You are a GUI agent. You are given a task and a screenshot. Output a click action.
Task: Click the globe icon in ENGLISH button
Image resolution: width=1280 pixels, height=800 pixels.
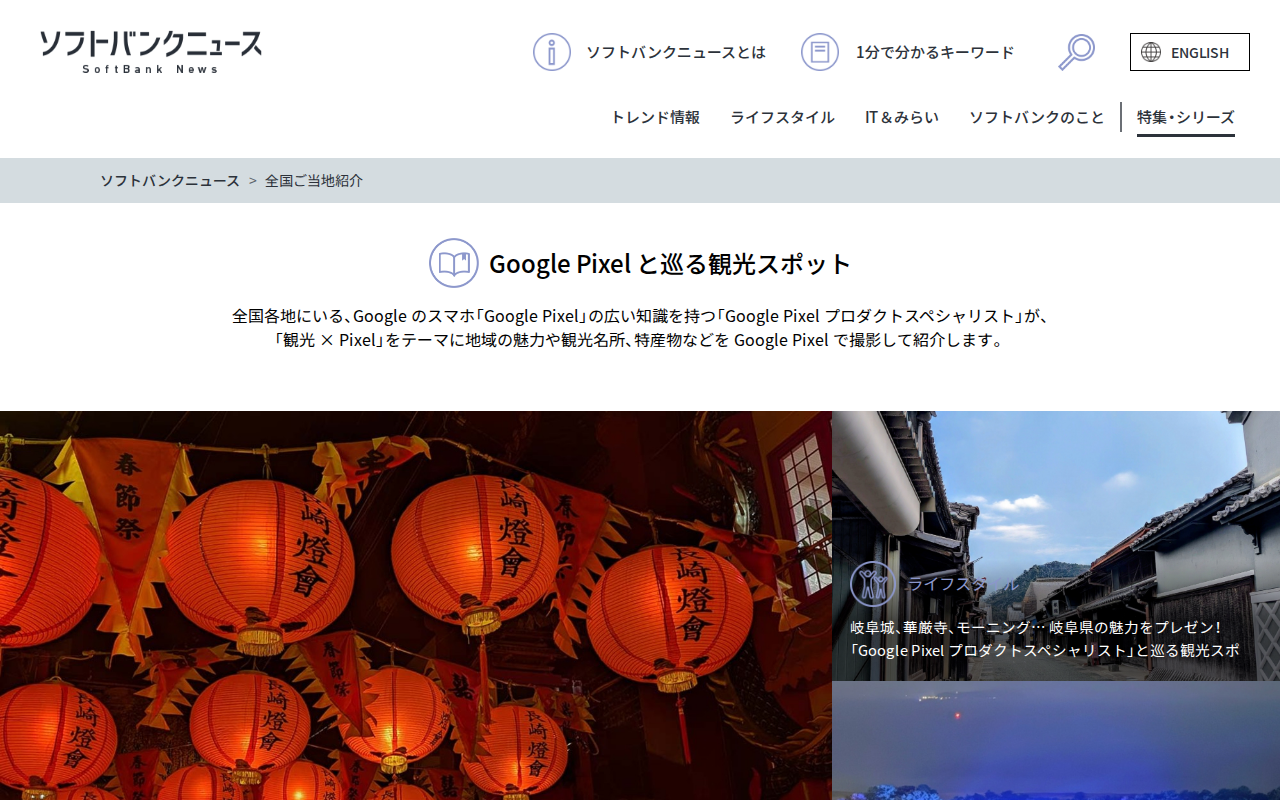click(x=1151, y=52)
